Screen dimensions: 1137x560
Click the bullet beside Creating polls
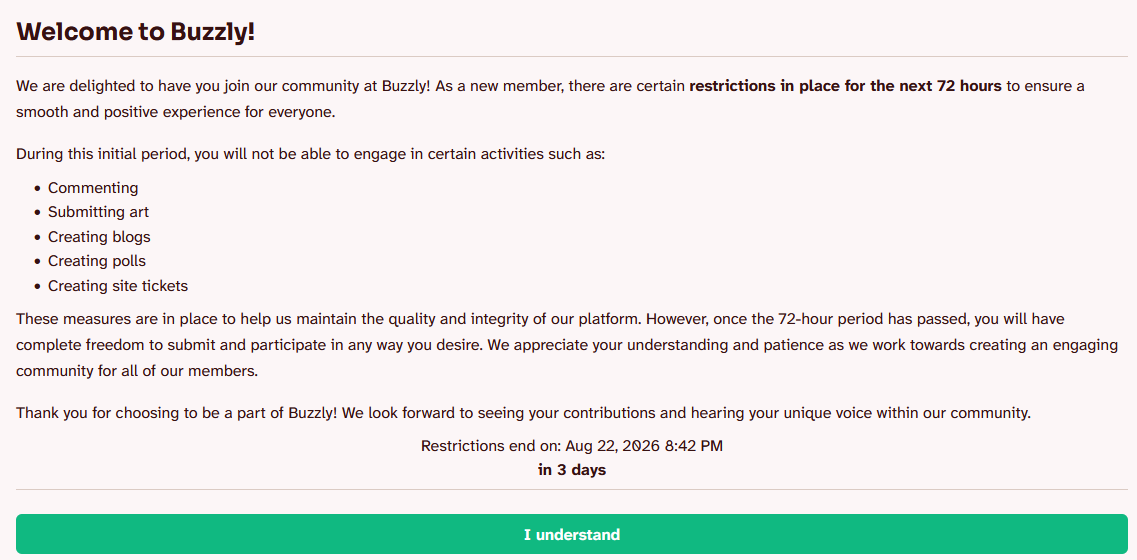[38, 262]
